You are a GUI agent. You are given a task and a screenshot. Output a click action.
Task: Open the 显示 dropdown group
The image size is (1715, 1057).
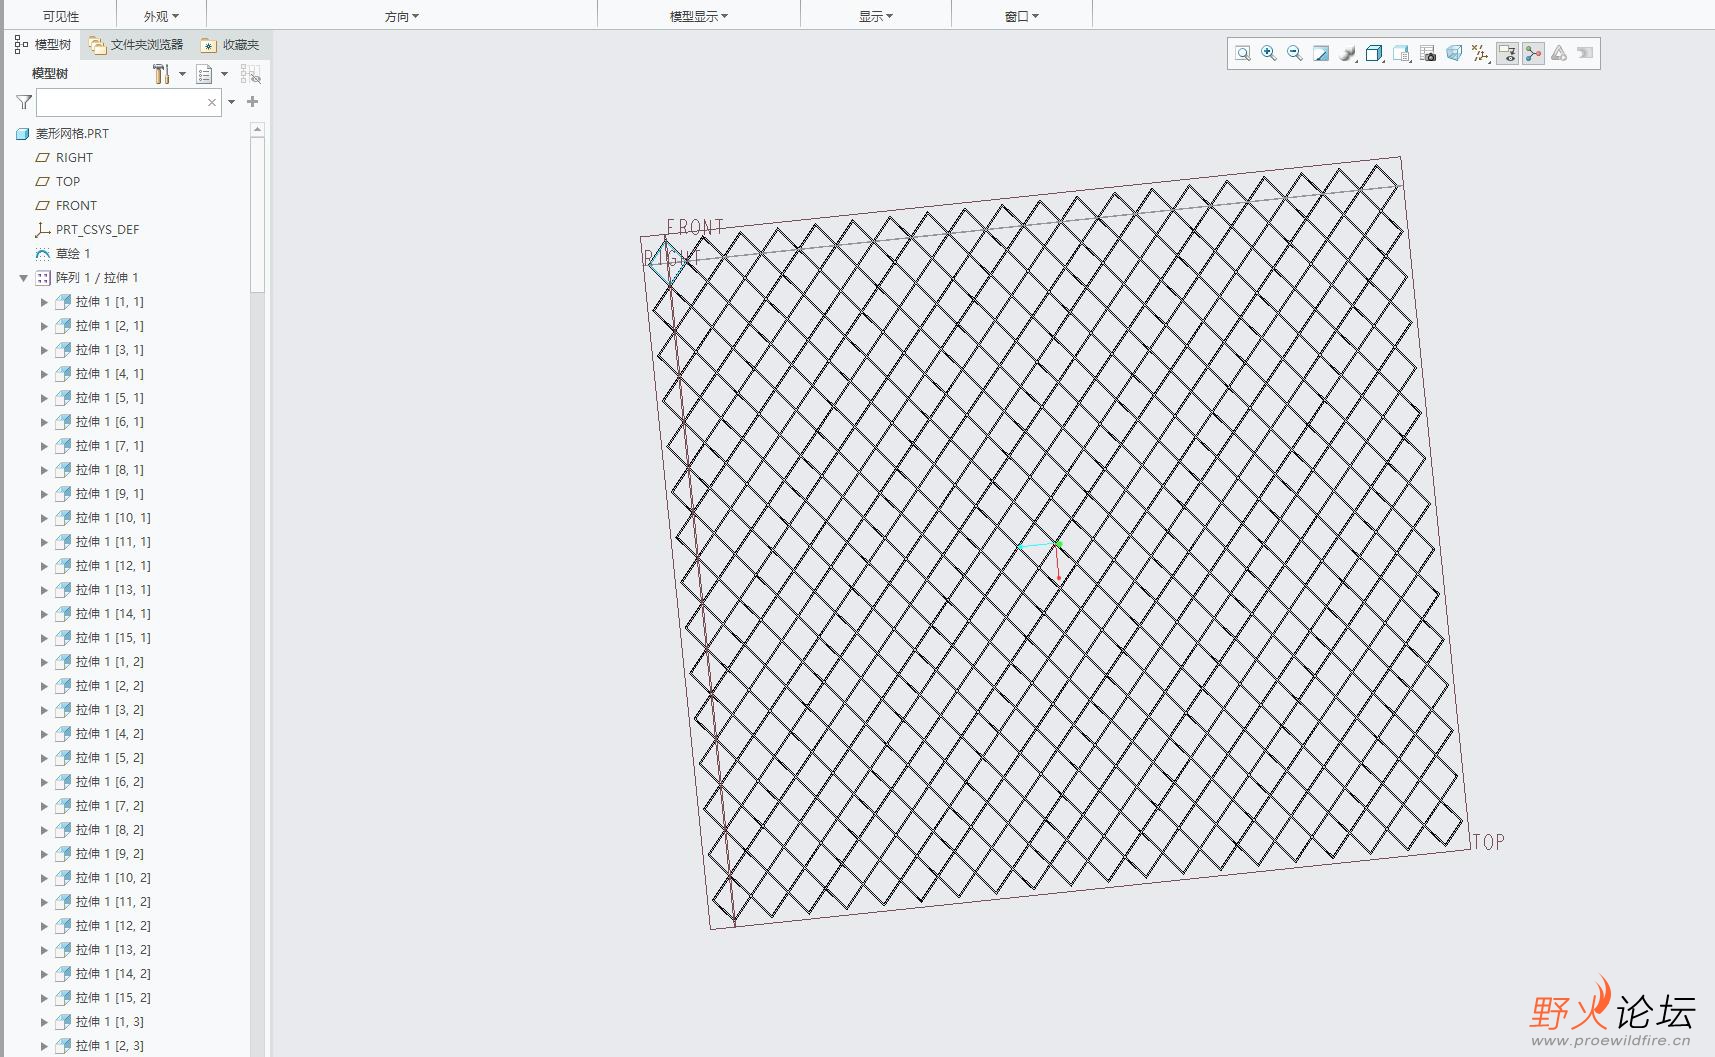(x=876, y=16)
